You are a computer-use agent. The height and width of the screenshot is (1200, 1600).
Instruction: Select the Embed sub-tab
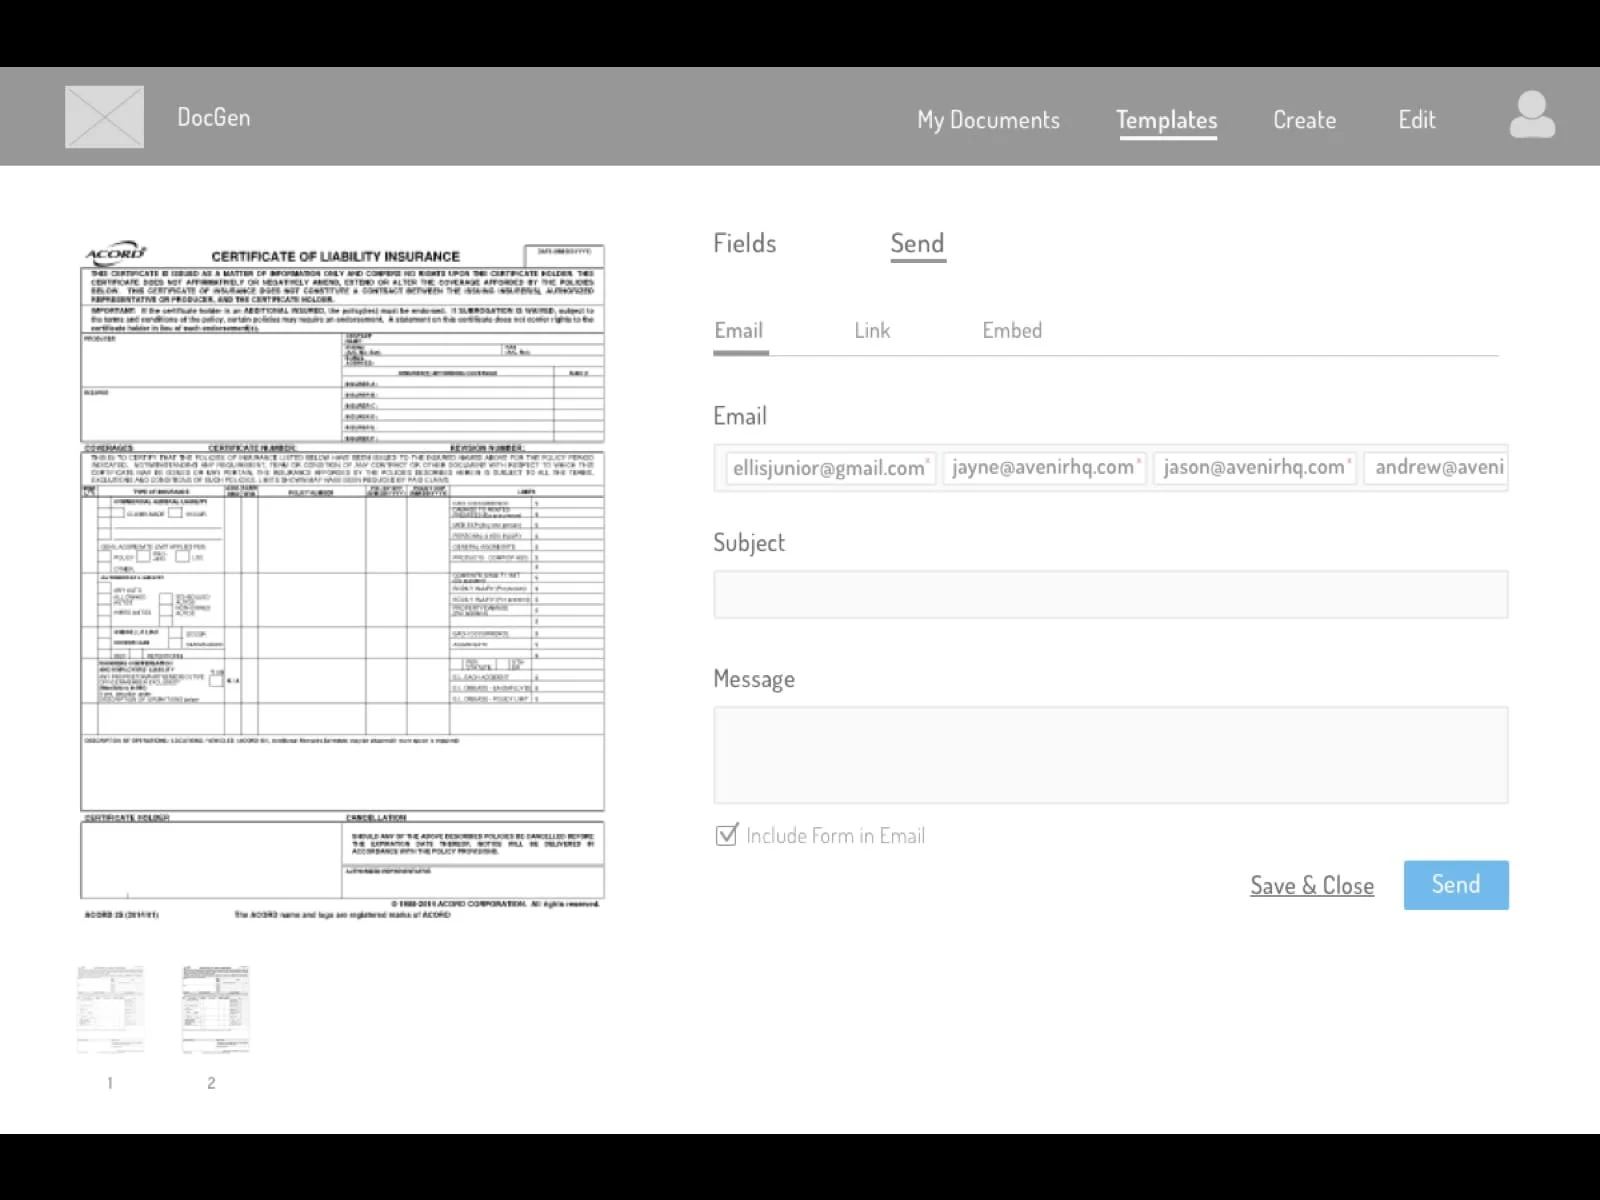1012,331
